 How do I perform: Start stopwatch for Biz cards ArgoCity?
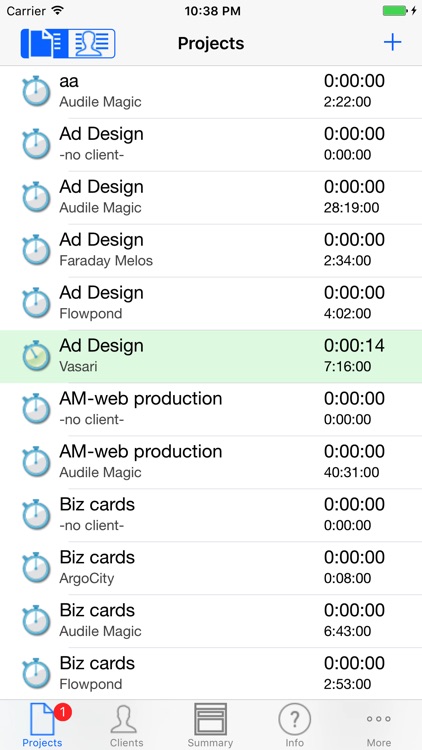36,568
